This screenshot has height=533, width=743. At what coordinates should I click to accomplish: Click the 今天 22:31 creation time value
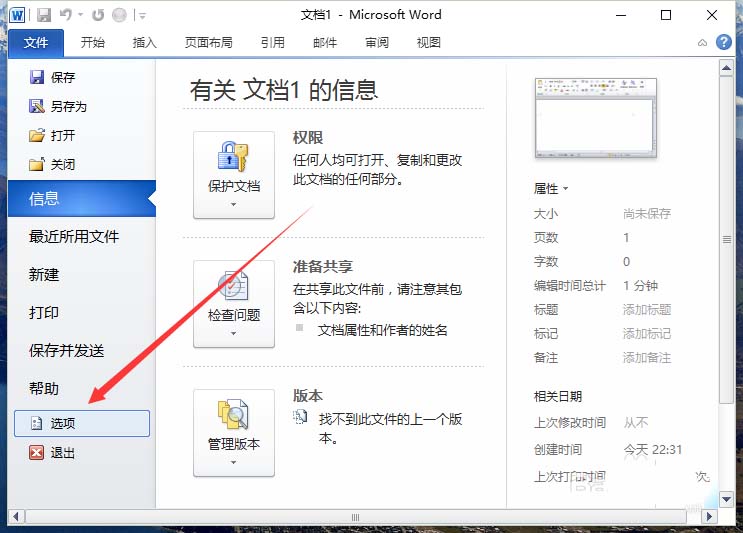pyautogui.click(x=652, y=449)
